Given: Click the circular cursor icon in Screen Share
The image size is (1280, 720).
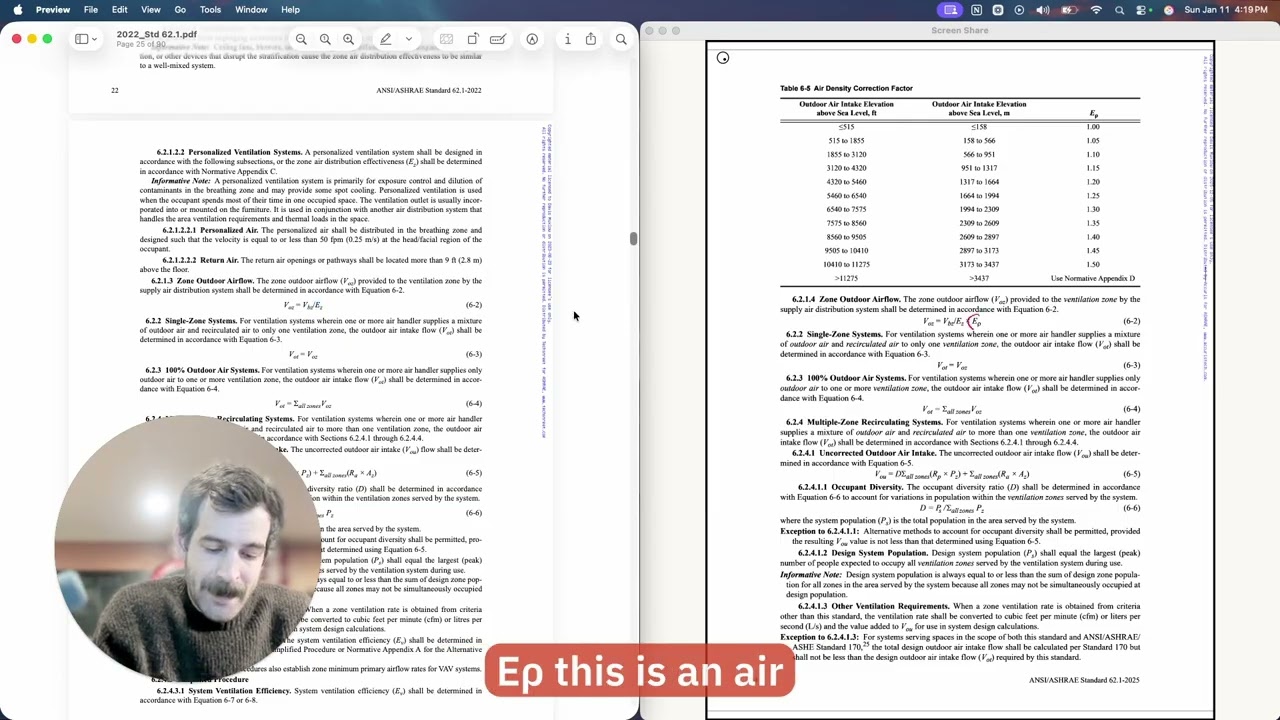Looking at the screenshot, I should coord(723,58).
